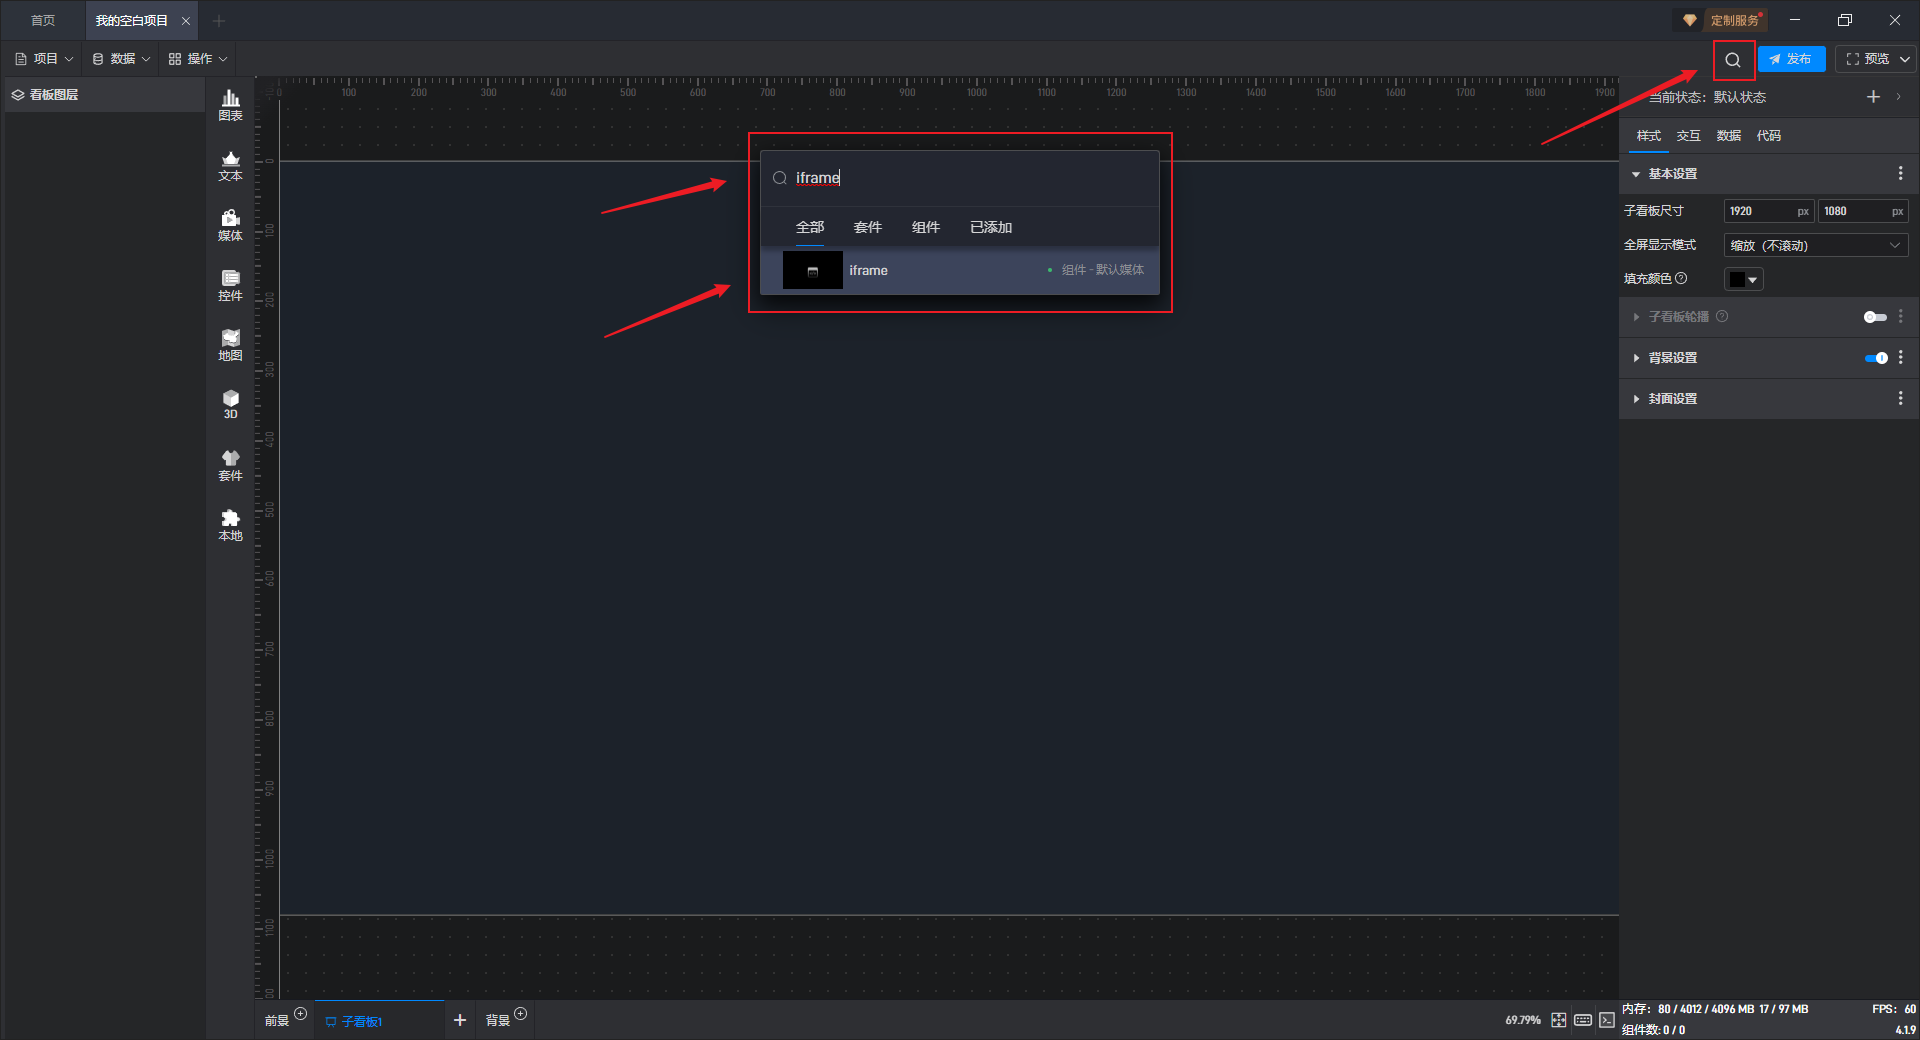Click the 69.79% zoom value
The height and width of the screenshot is (1040, 1920).
[1523, 1021]
